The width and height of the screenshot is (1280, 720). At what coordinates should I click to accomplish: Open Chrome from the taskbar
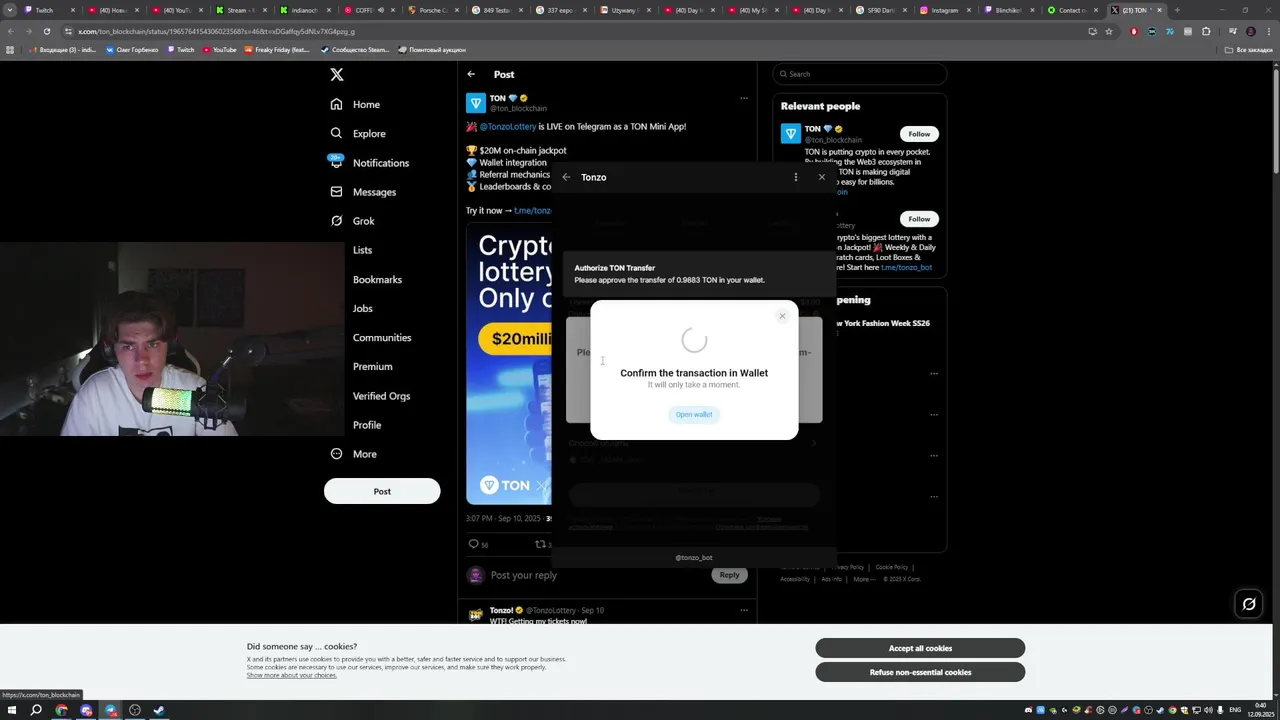pyautogui.click(x=61, y=710)
